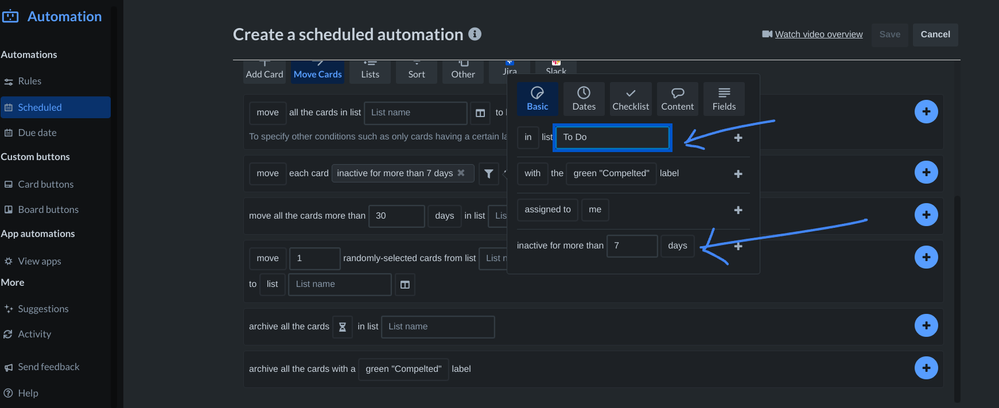Viewport: 999px width, 408px height.
Task: Toggle the "list" destination option
Action: pos(272,284)
